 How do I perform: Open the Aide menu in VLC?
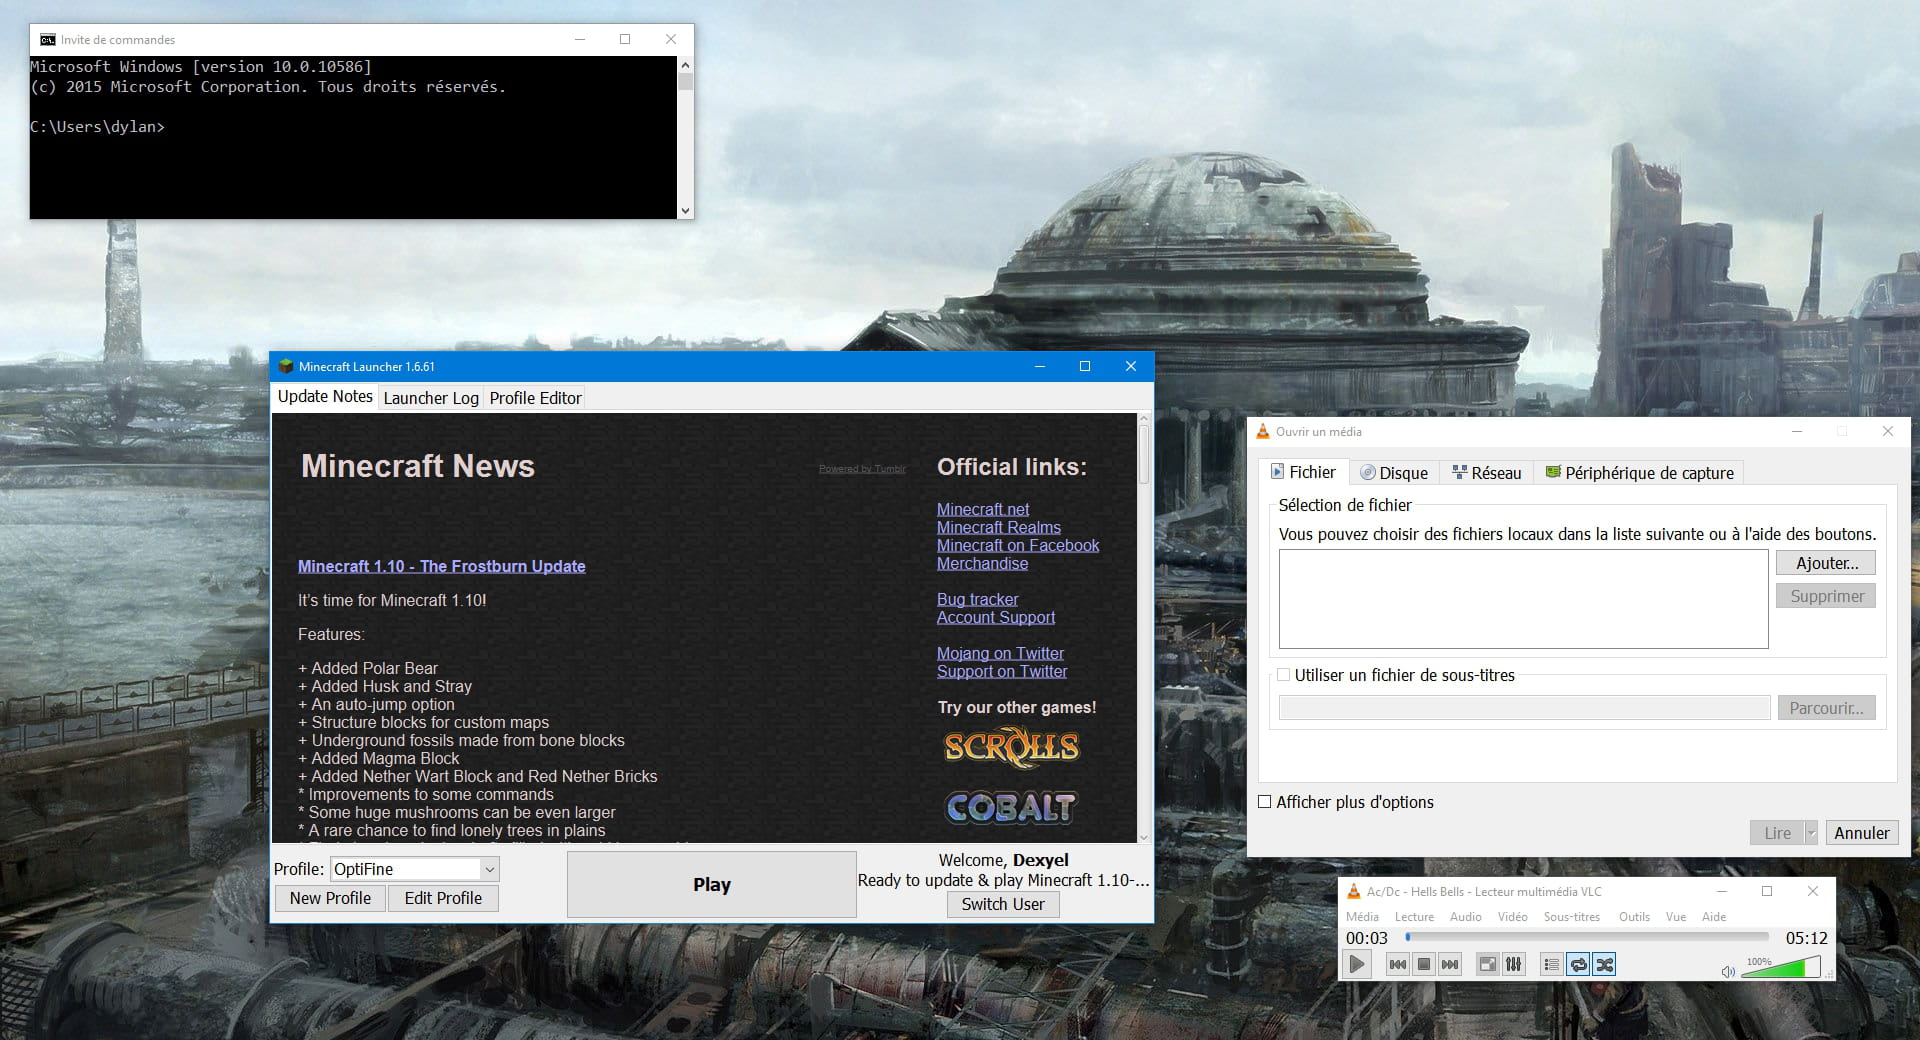coord(1714,916)
